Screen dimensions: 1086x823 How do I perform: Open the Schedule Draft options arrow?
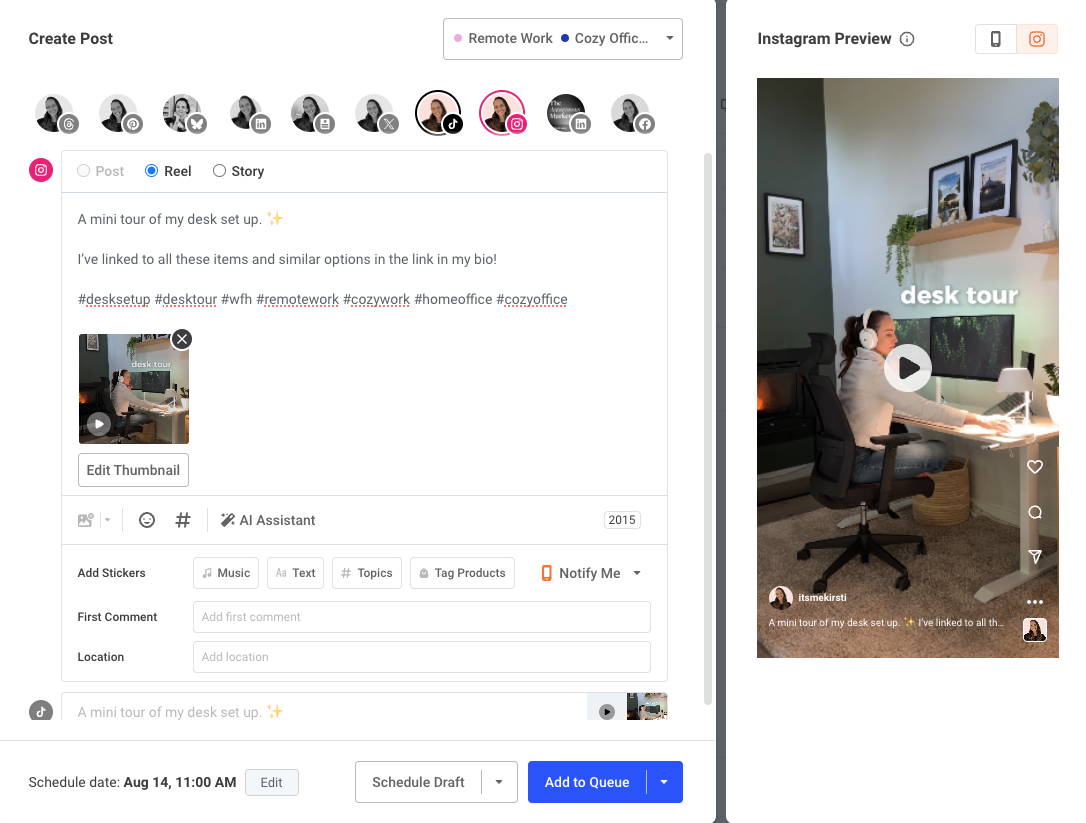click(499, 782)
